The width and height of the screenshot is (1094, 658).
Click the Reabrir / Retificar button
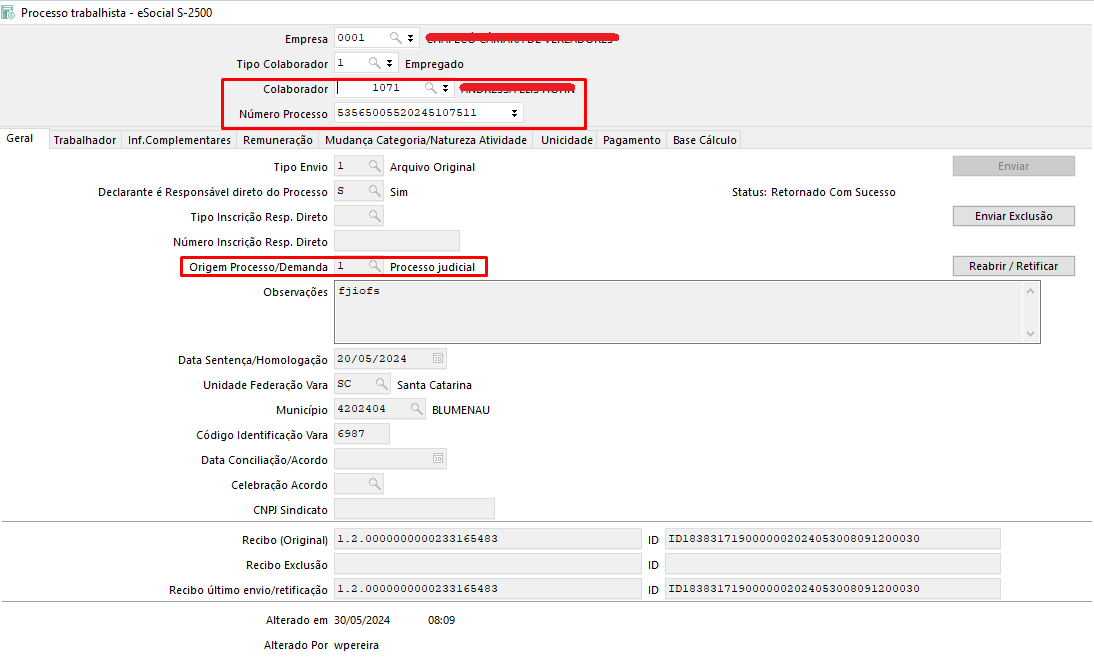click(x=1014, y=266)
